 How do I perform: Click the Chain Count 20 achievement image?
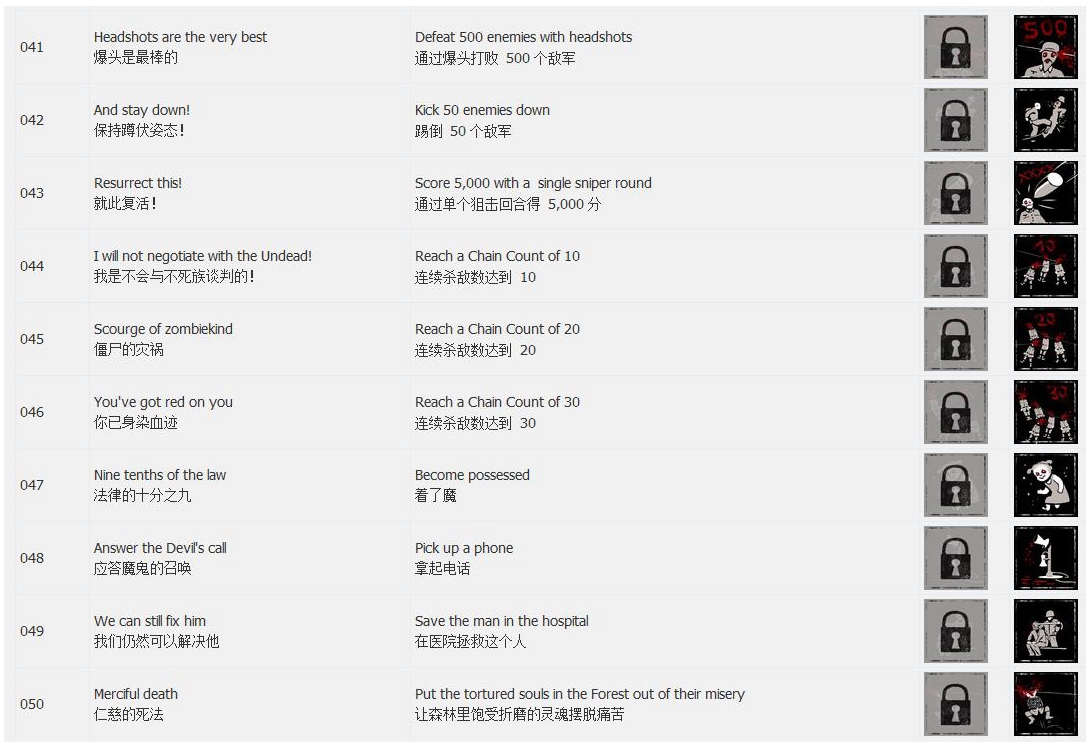1046,339
